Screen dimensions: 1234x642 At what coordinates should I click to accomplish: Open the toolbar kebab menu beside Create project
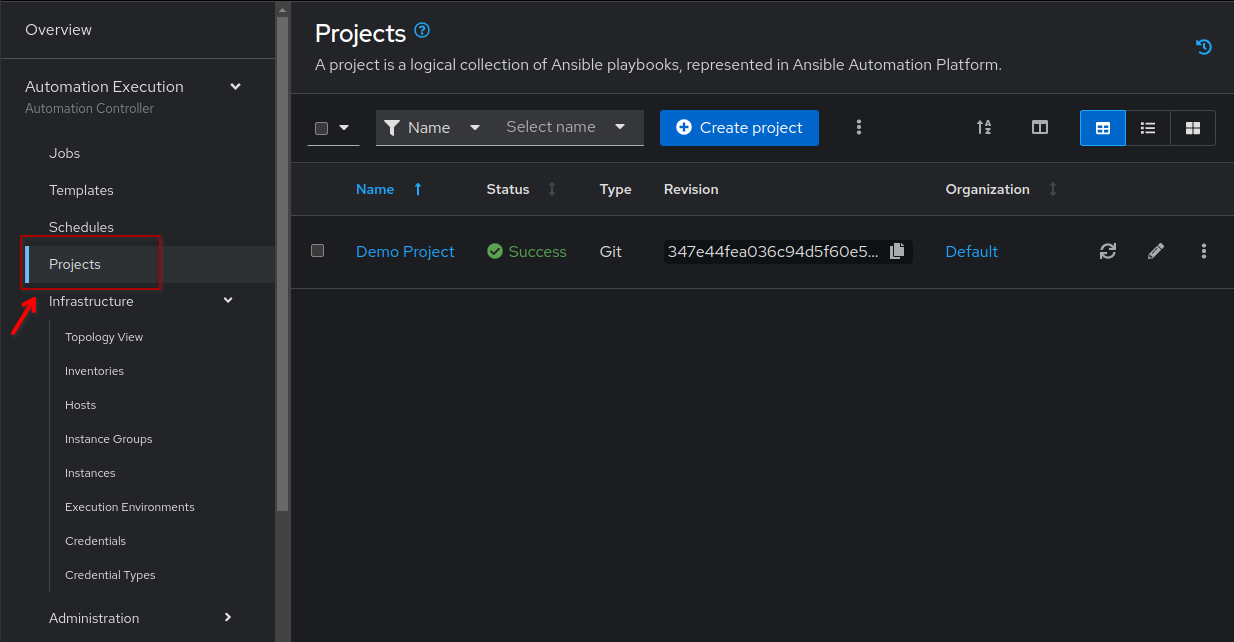858,127
